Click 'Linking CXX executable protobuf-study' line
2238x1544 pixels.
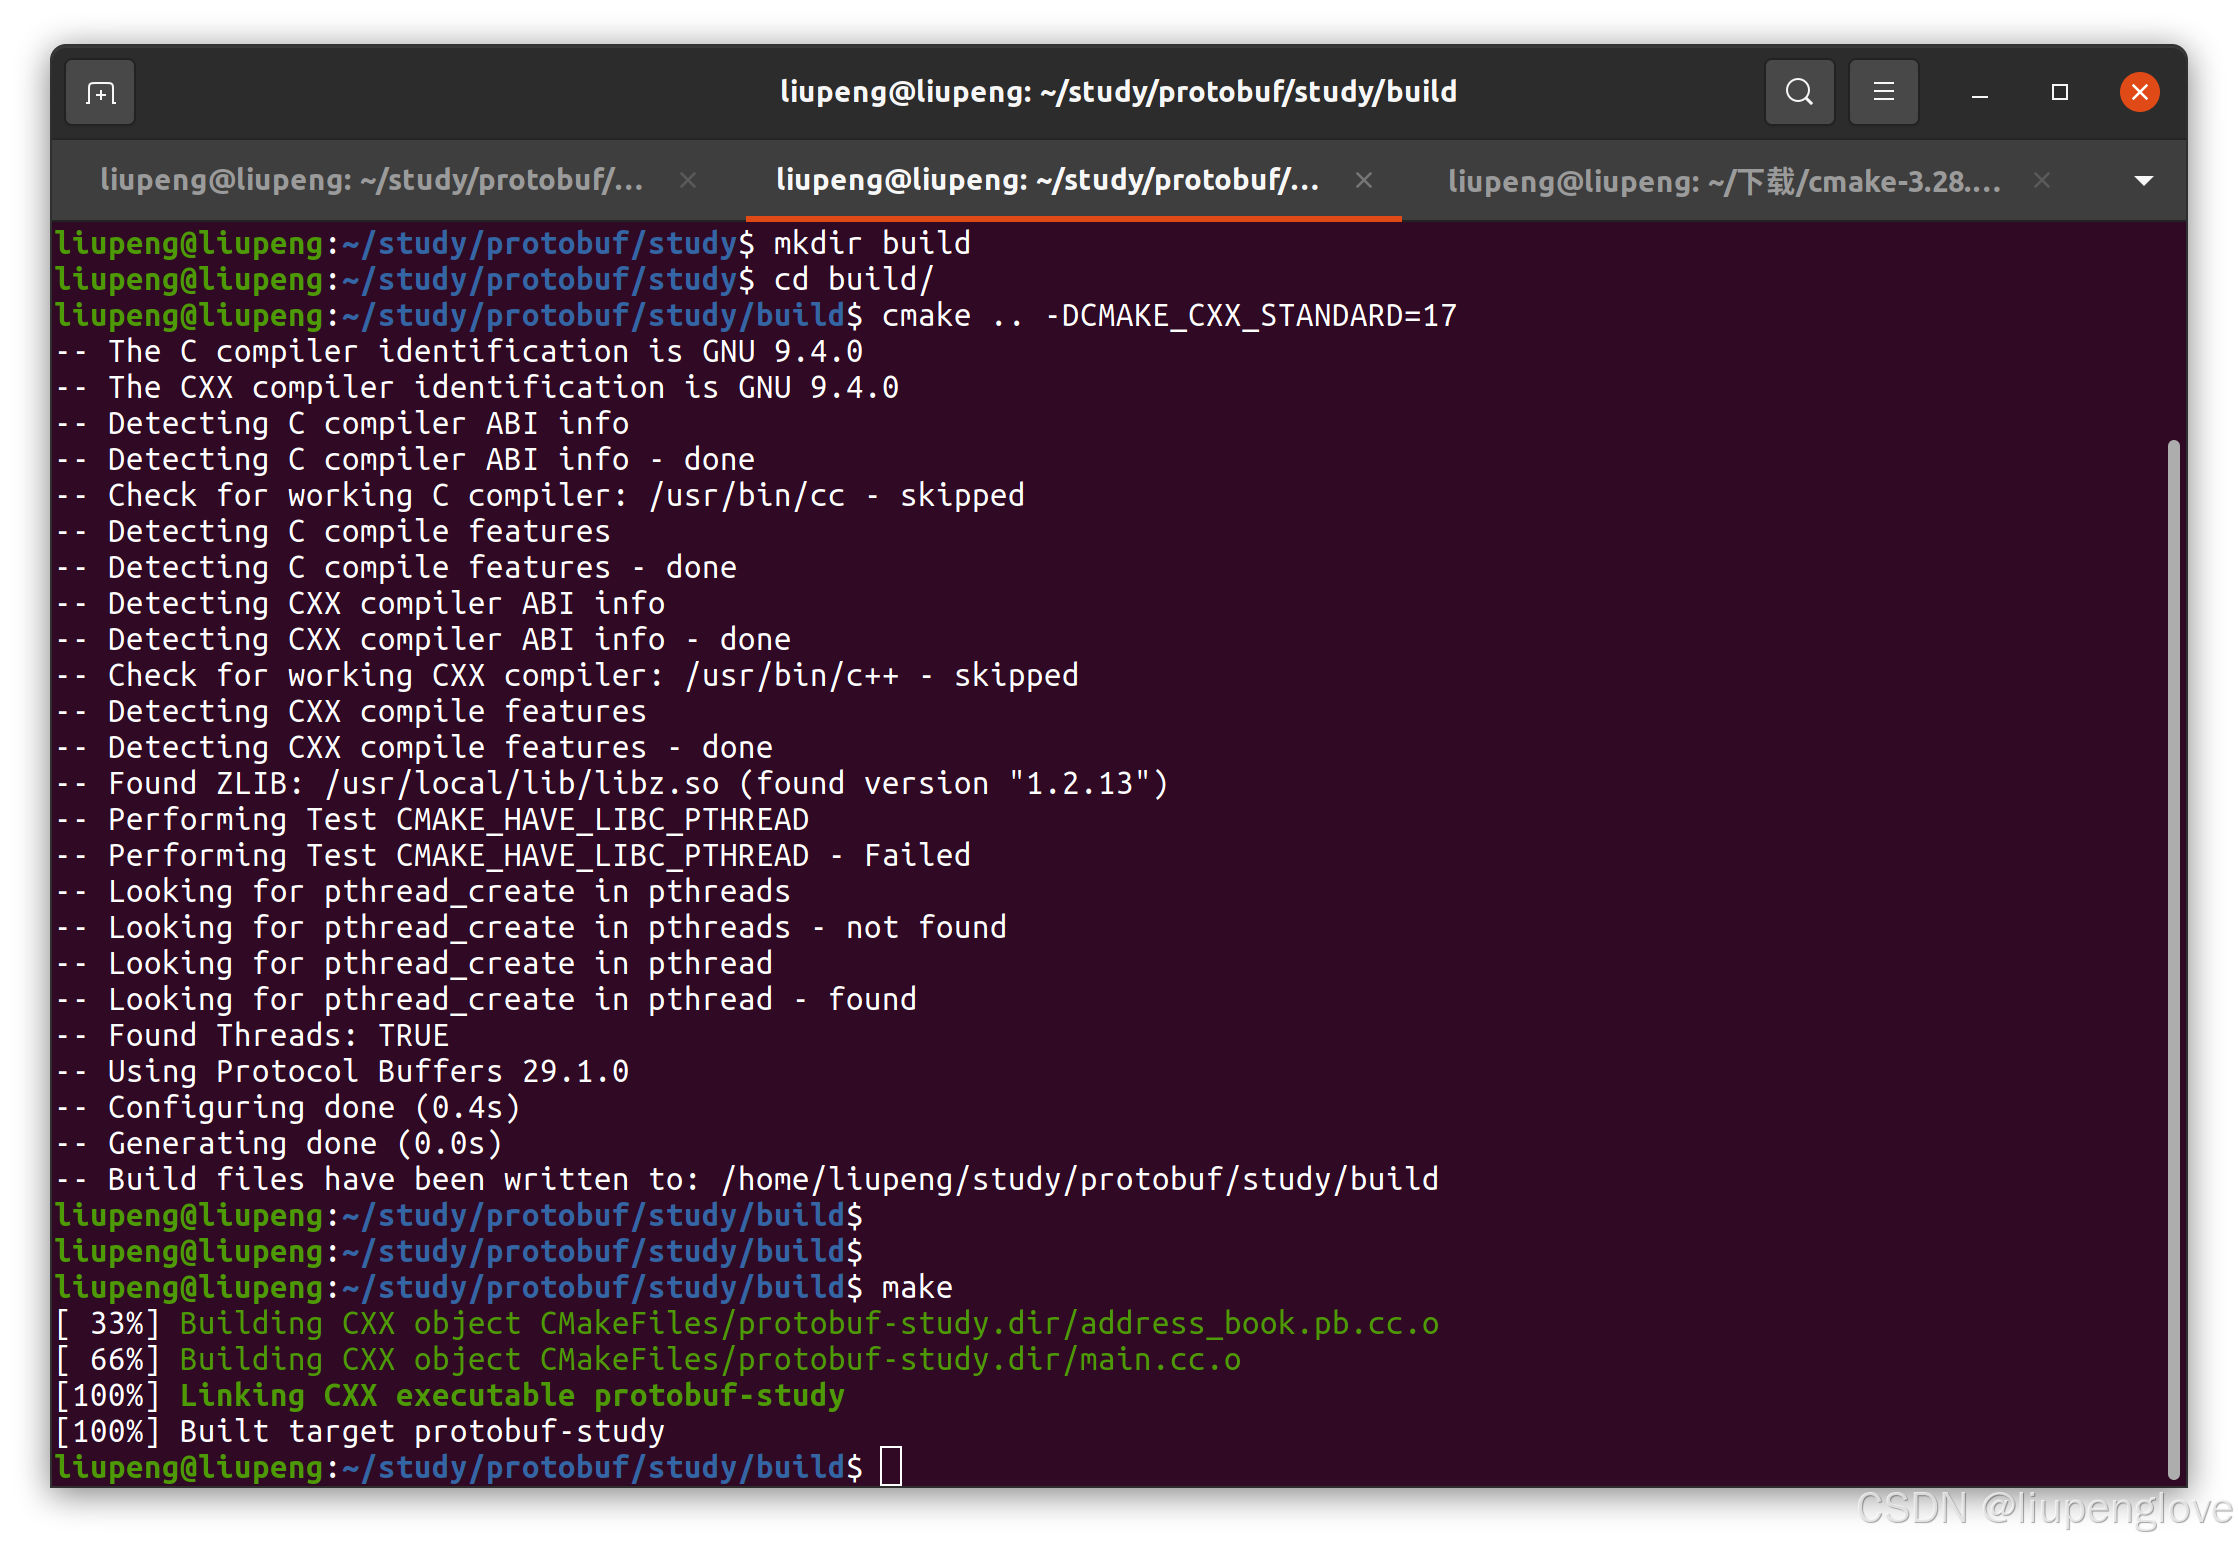(x=450, y=1395)
